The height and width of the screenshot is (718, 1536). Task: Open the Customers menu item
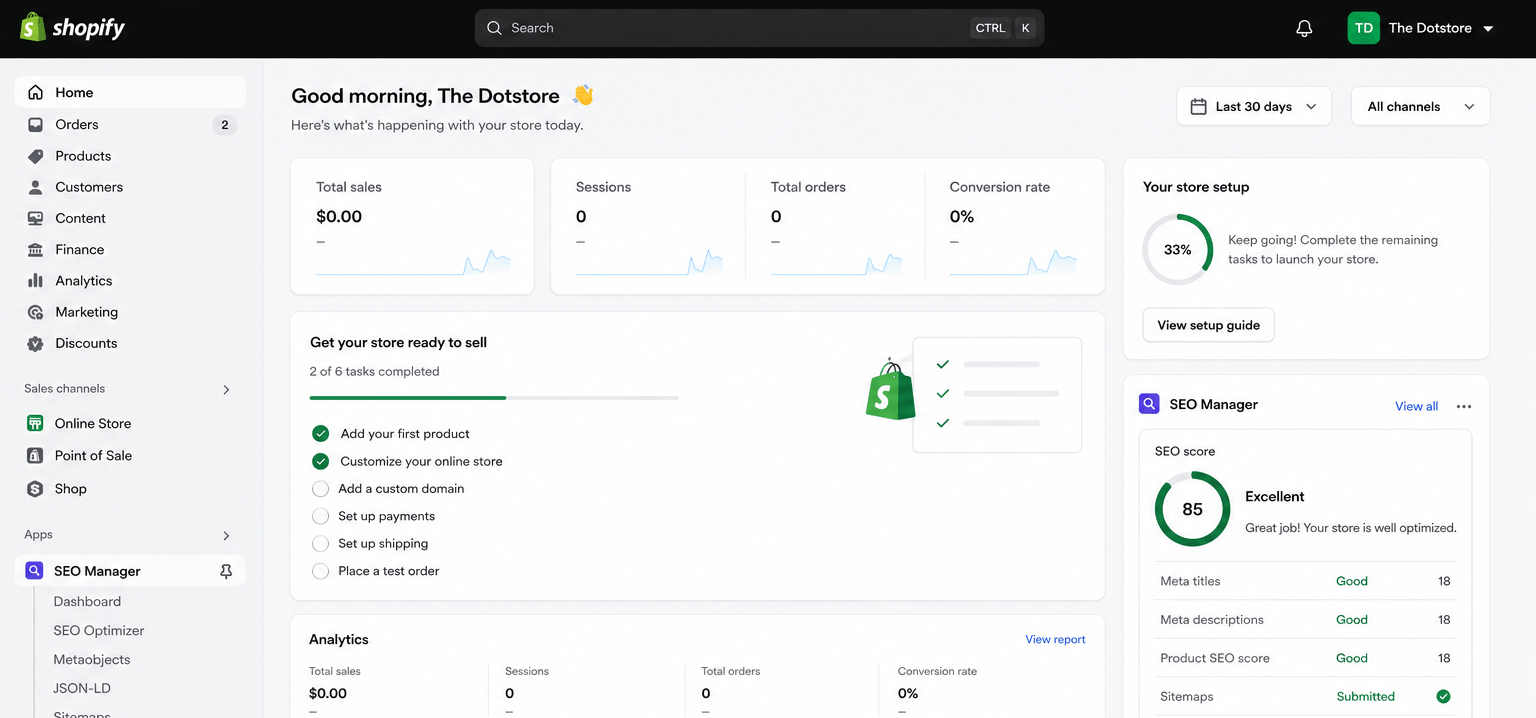[x=130, y=187]
